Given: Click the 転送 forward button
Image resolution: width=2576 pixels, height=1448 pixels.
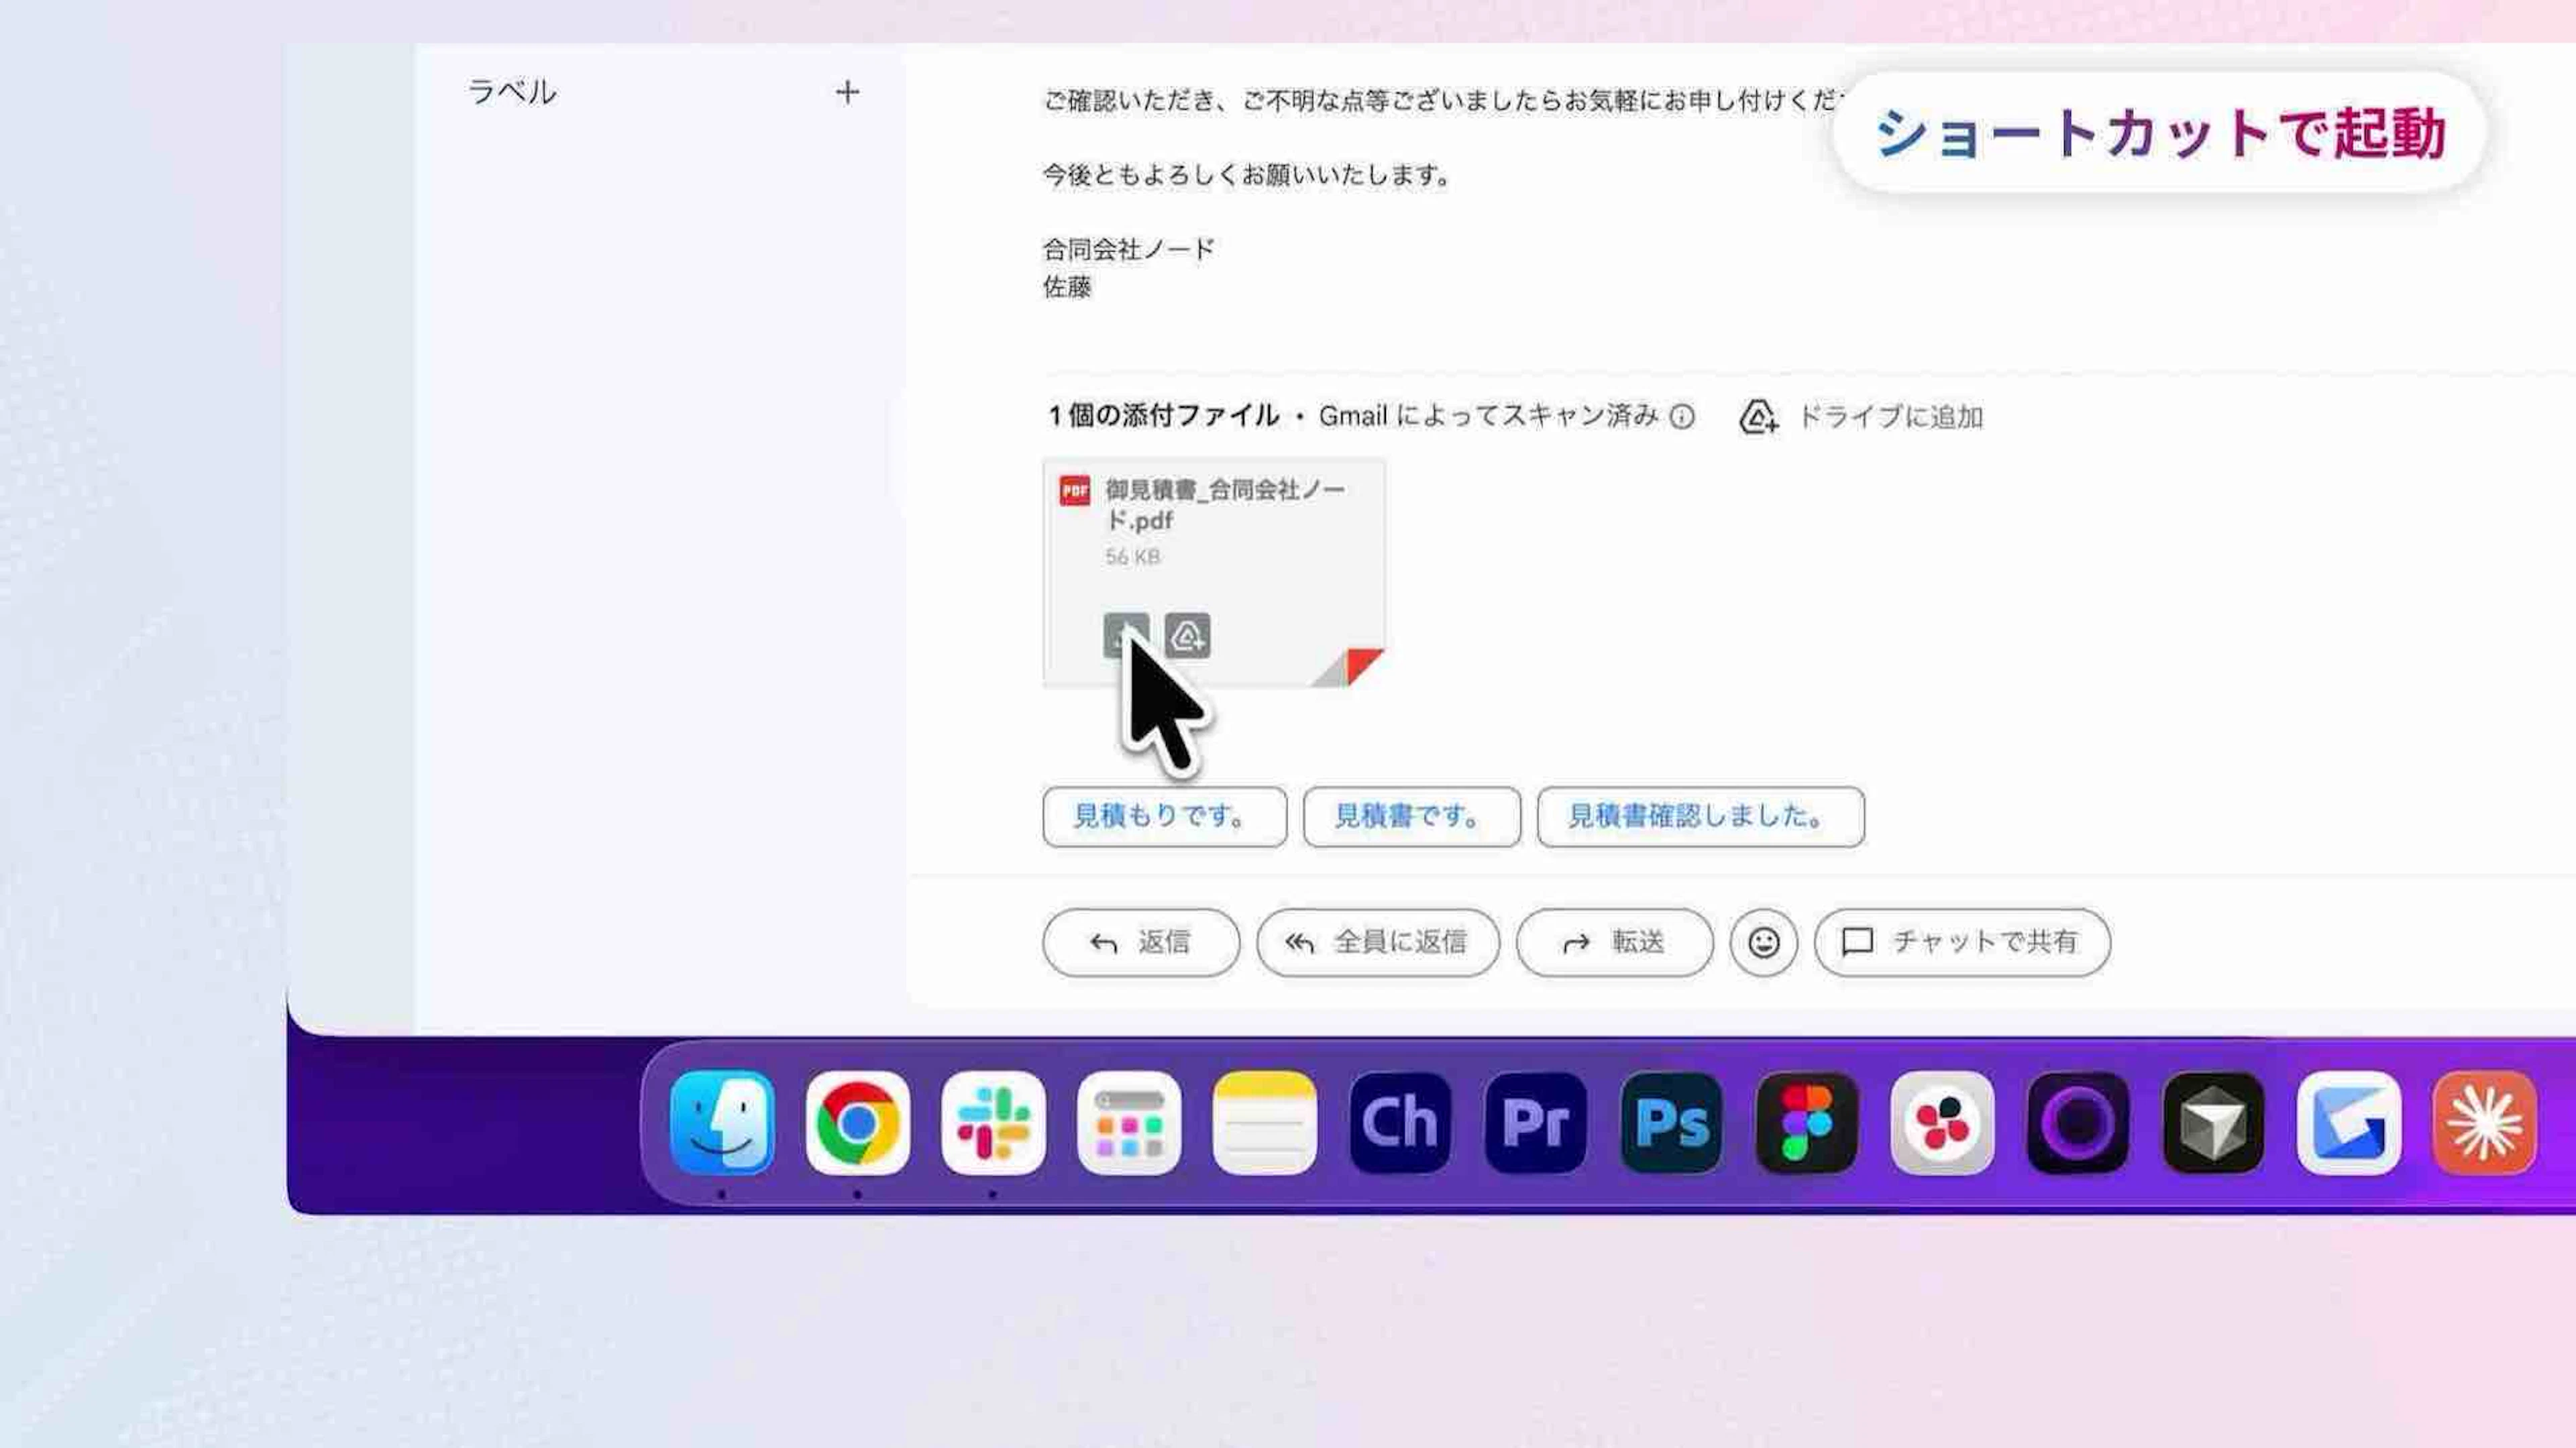Looking at the screenshot, I should [1614, 942].
